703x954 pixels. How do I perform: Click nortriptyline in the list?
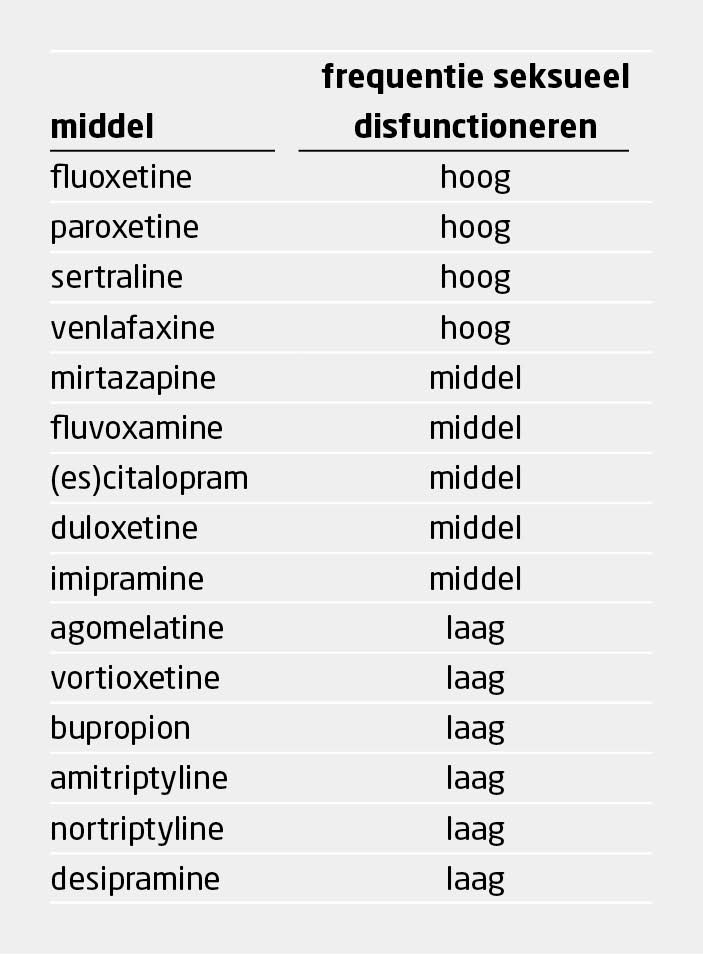pyautogui.click(x=137, y=828)
